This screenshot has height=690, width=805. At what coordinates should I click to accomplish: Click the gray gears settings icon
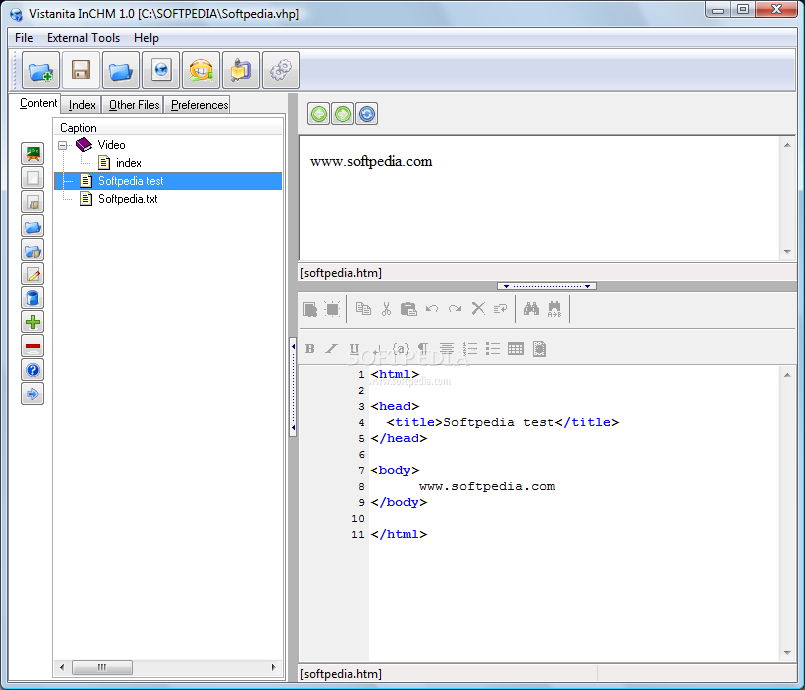[x=281, y=70]
